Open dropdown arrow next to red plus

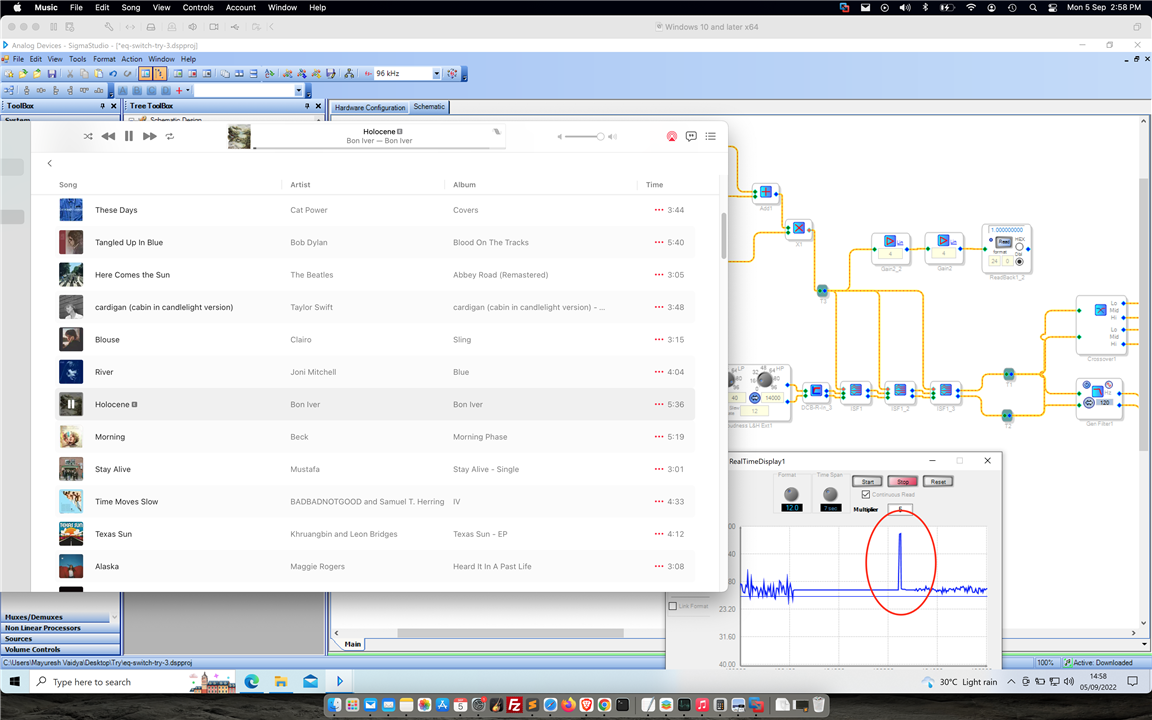pyautogui.click(x=188, y=90)
